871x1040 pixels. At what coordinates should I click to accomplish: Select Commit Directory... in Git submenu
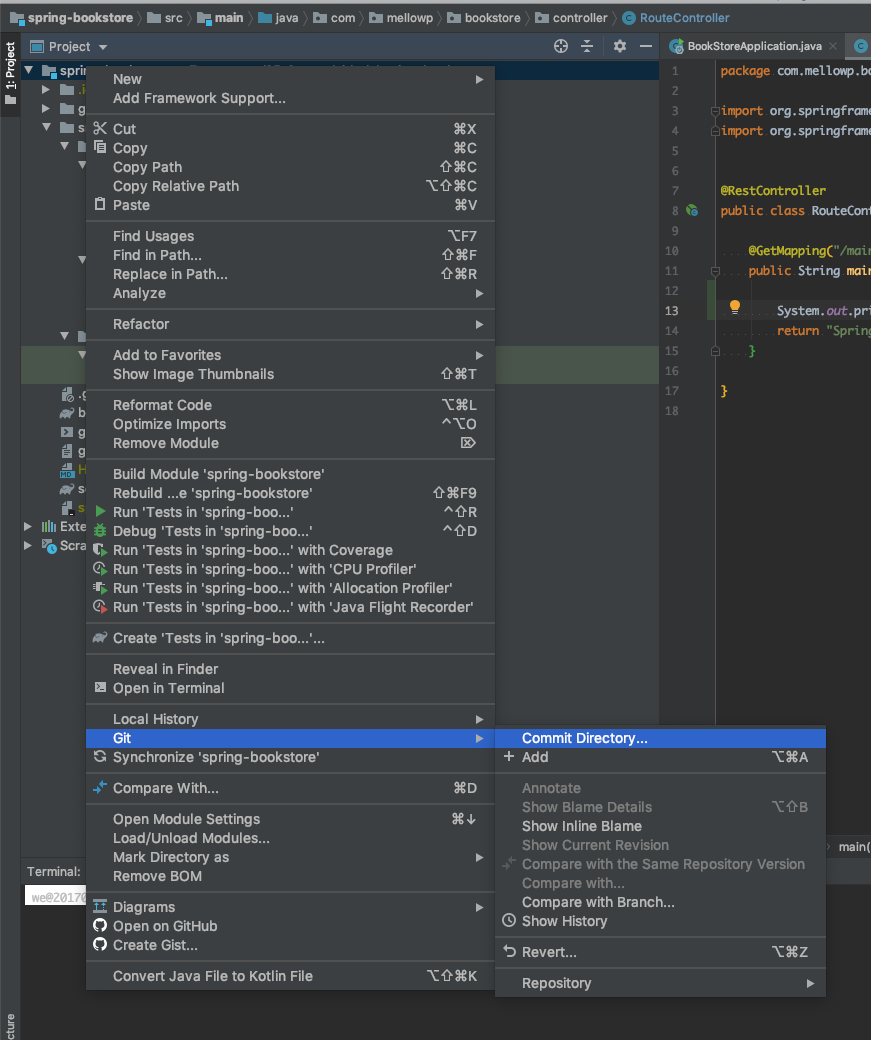tap(660, 738)
